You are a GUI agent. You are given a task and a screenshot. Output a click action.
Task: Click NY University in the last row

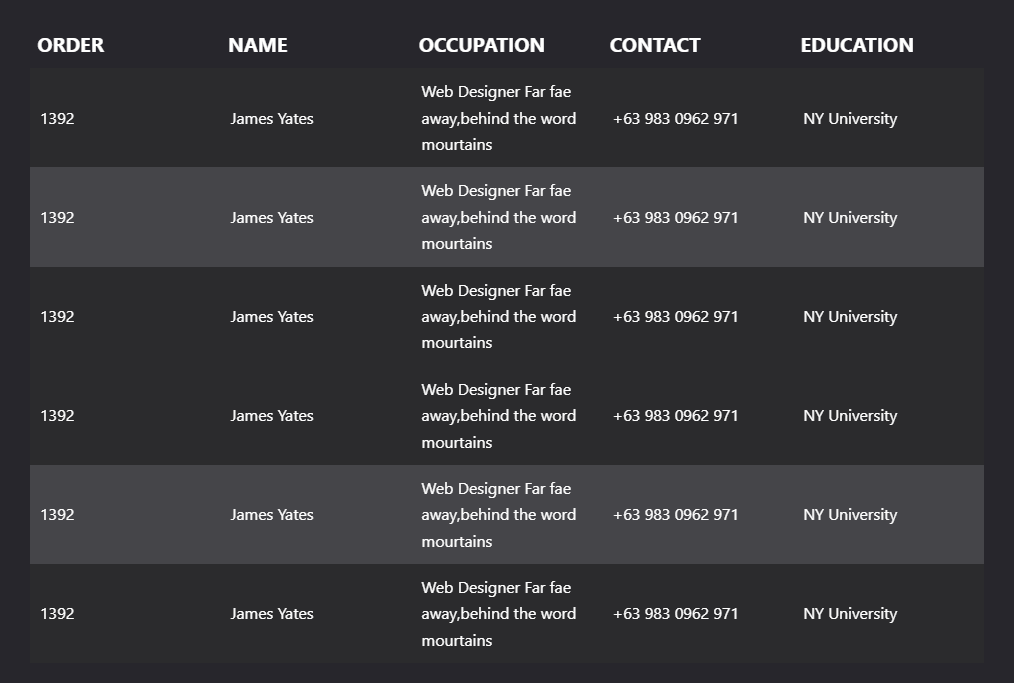tap(849, 613)
